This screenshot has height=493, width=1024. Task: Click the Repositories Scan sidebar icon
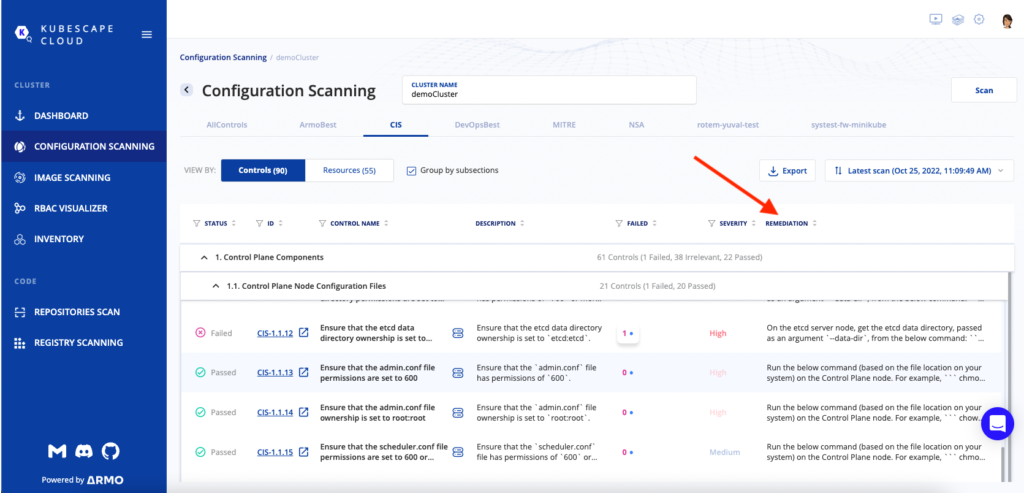coord(20,312)
